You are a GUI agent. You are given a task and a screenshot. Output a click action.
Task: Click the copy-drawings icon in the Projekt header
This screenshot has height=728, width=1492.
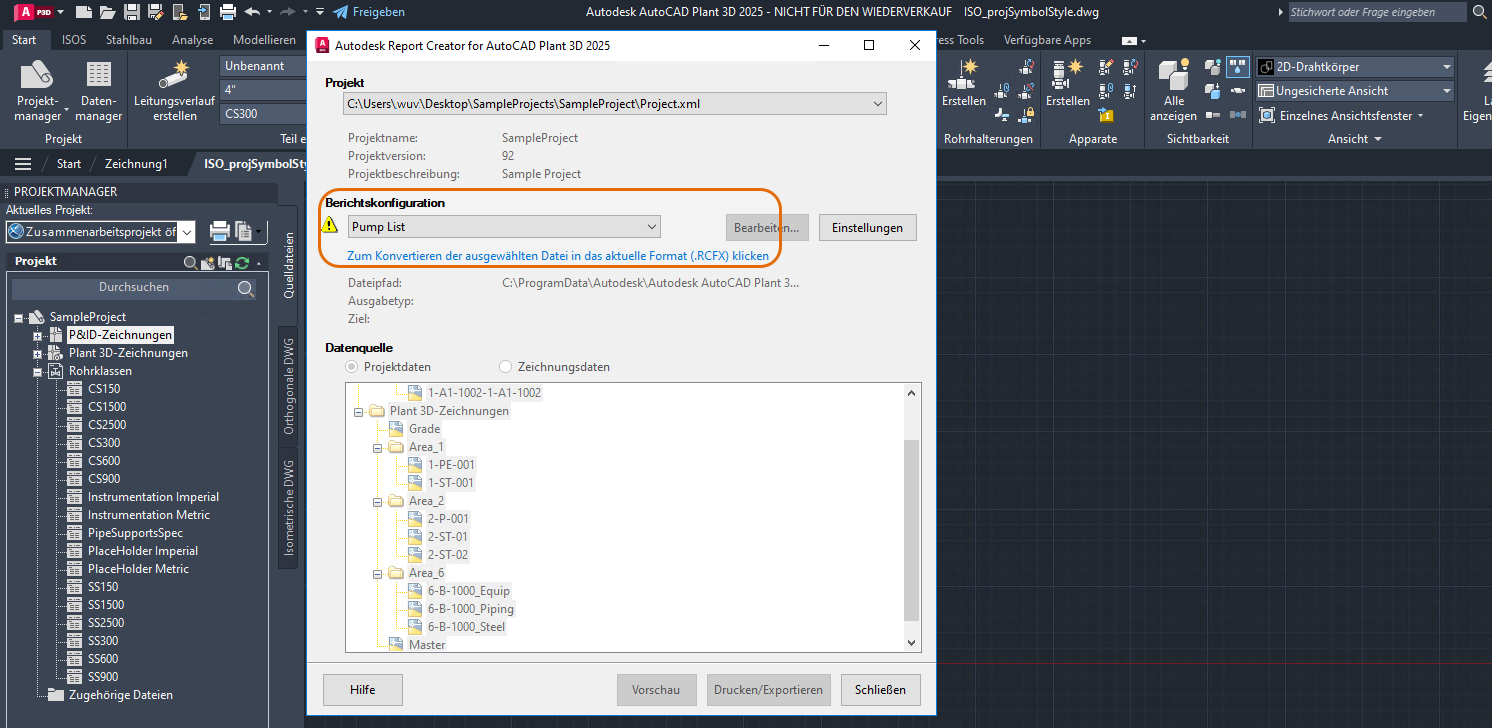click(225, 263)
